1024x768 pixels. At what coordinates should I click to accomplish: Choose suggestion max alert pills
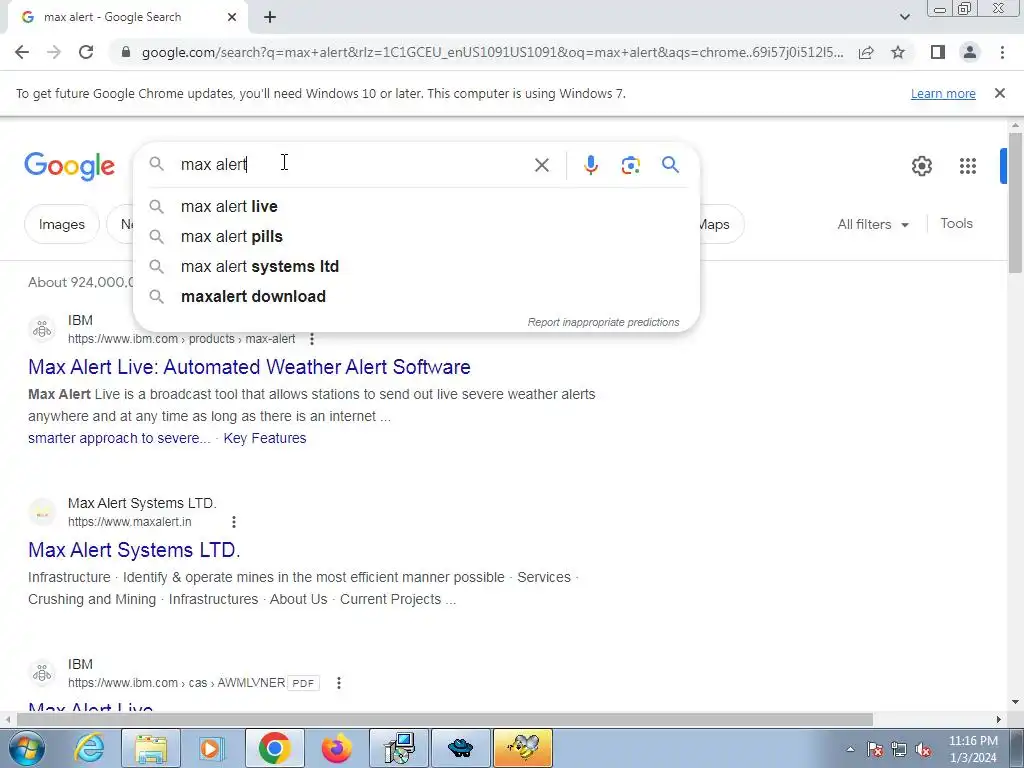[x=416, y=236]
